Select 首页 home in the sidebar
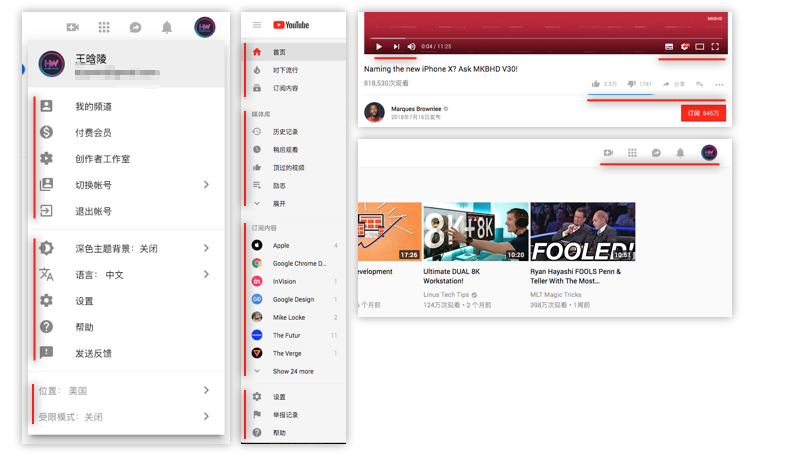791x458 pixels. 294,52
